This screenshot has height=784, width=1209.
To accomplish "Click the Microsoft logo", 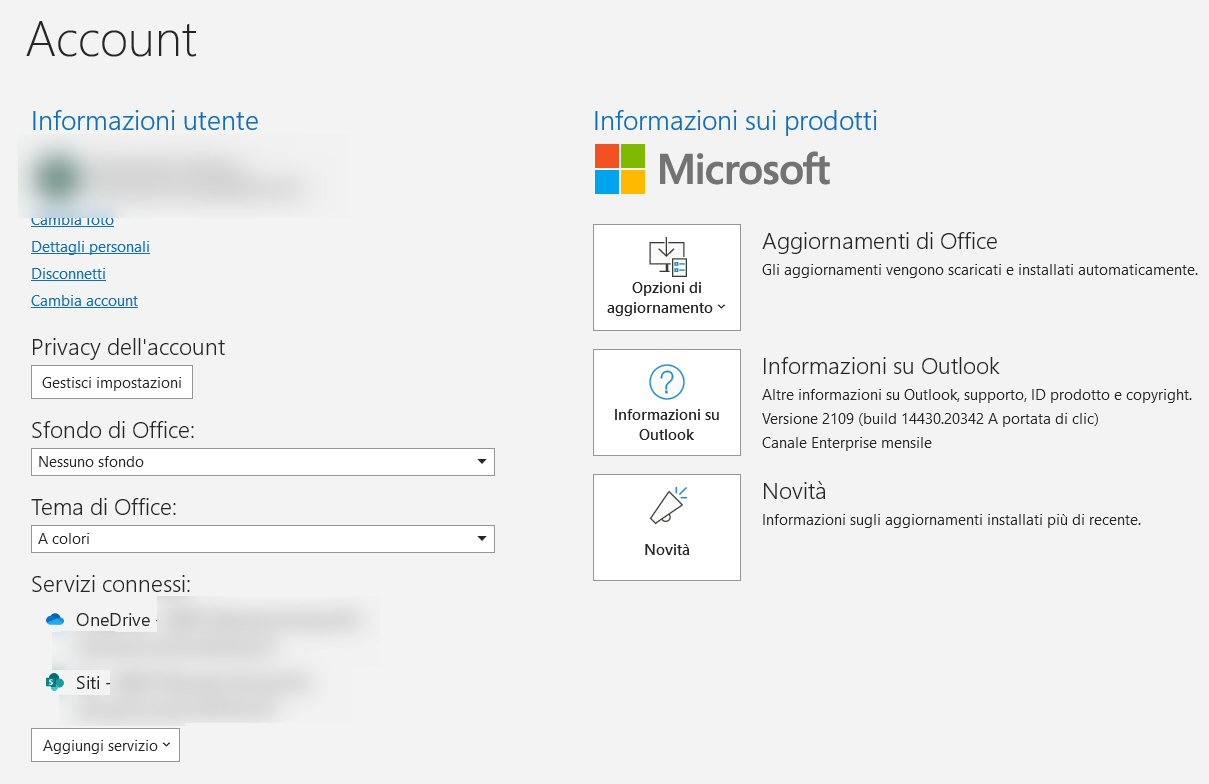I will point(712,169).
